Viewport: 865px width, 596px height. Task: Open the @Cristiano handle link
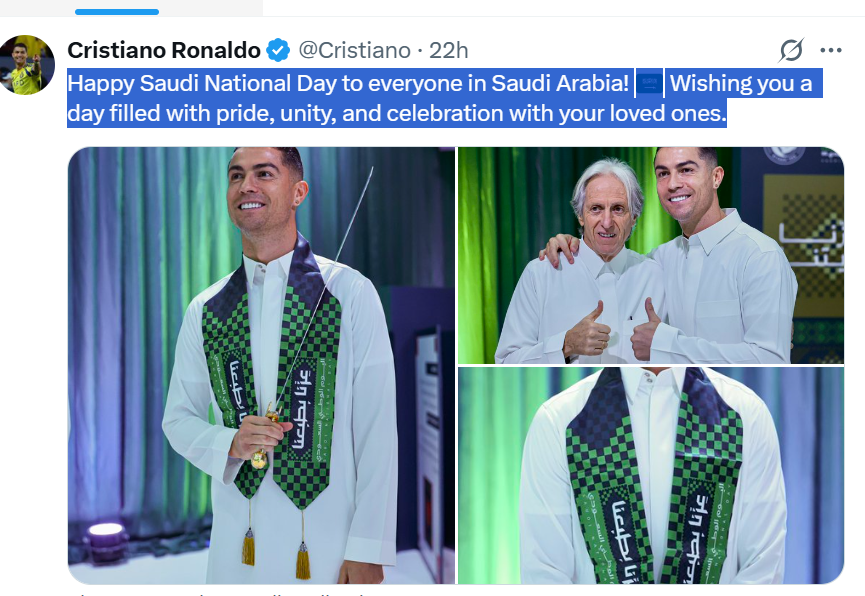[x=355, y=50]
